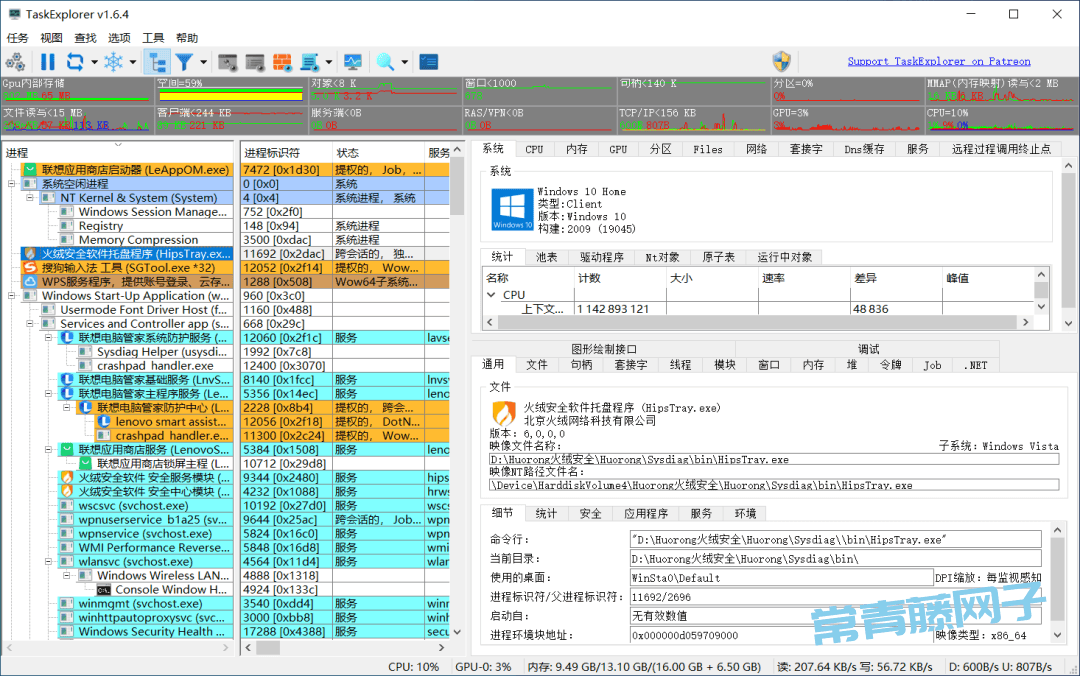Switch to the 驱动程序 tab
1080x676 pixels.
point(601,257)
